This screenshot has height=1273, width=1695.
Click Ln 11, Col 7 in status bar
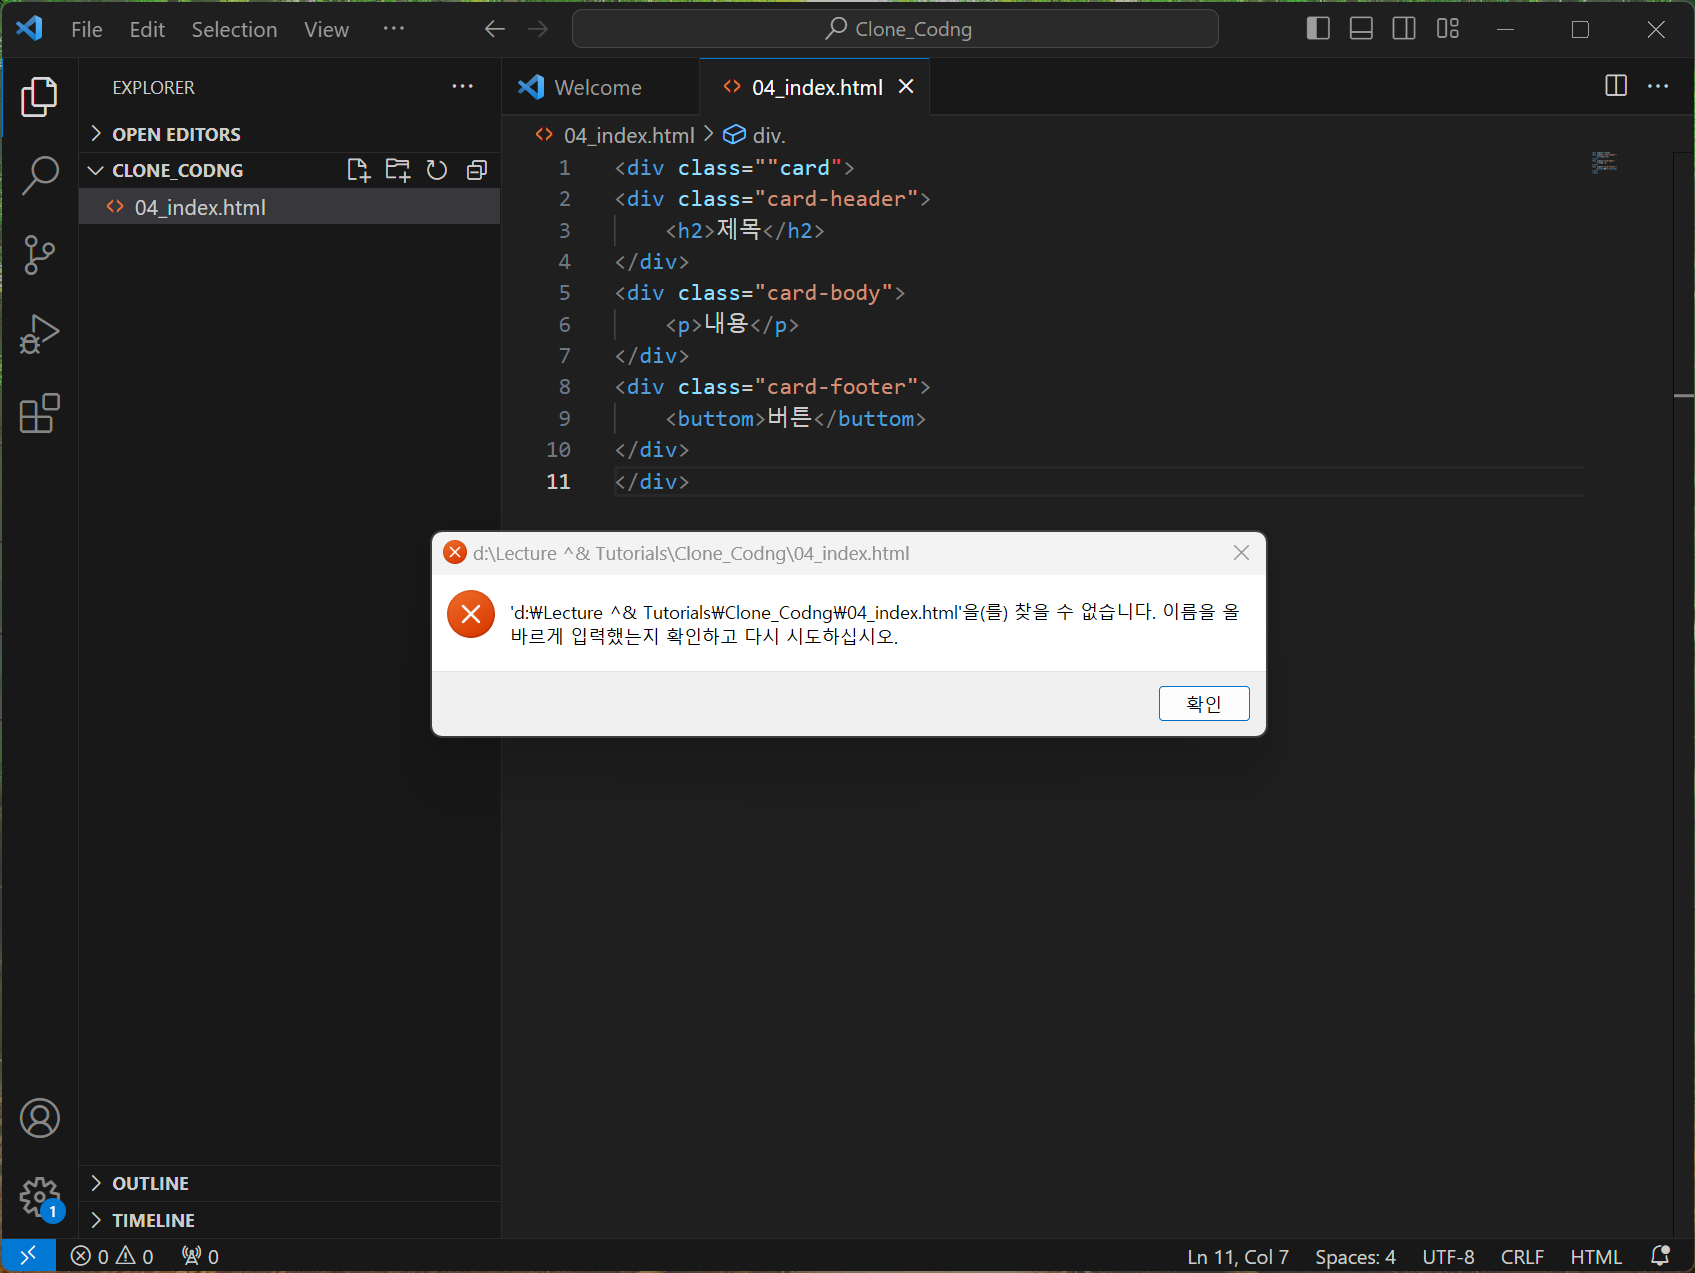pos(1238,1256)
